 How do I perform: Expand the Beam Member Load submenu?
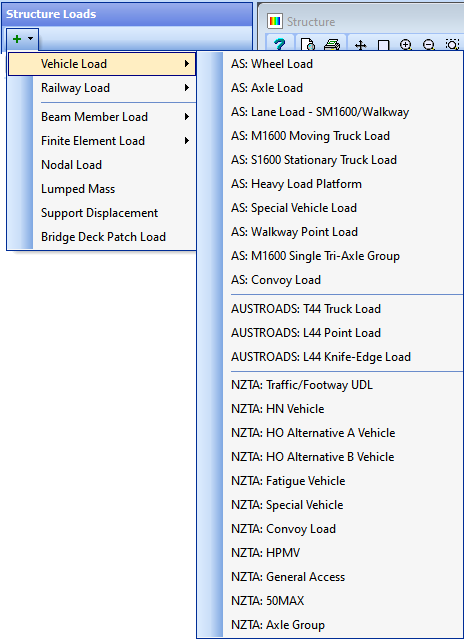pyautogui.click(x=102, y=117)
